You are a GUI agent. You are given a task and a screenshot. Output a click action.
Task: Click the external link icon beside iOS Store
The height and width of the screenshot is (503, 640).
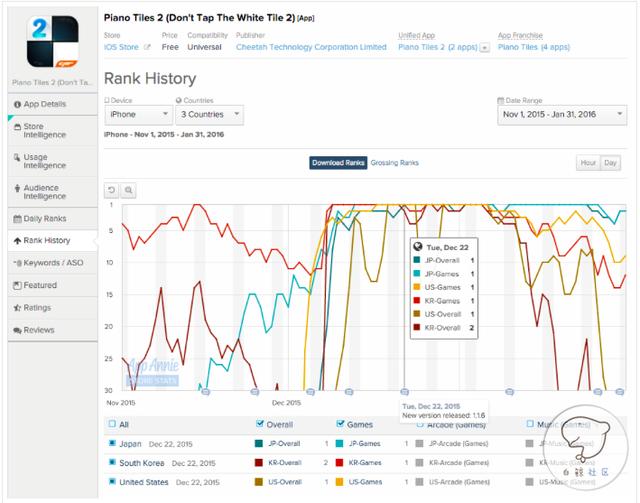click(147, 46)
